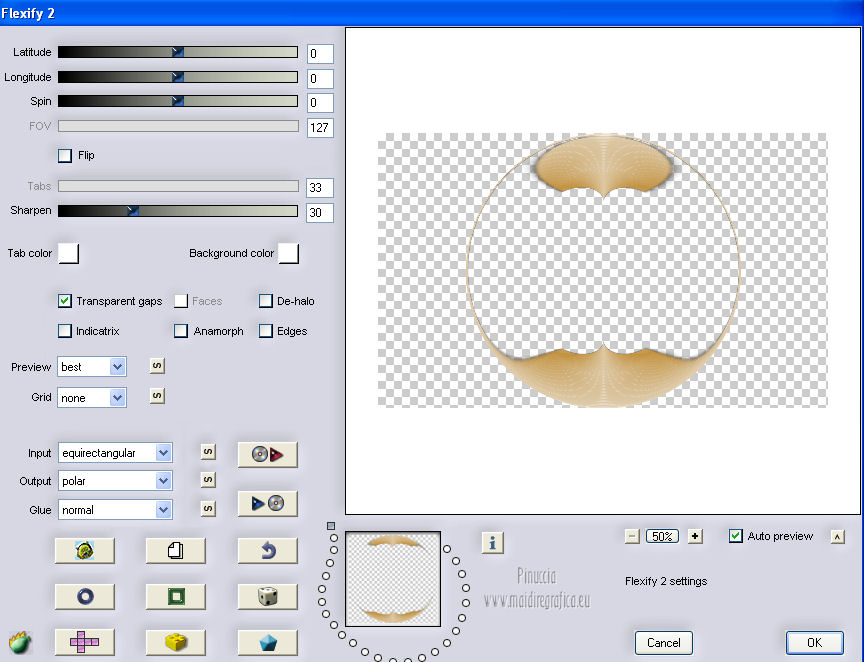Image resolution: width=864 pixels, height=662 pixels.
Task: Click the FOV slider track
Action: 179,126
